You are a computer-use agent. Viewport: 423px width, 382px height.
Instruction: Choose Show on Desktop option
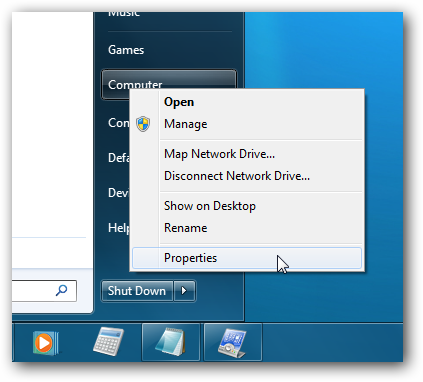[210, 206]
